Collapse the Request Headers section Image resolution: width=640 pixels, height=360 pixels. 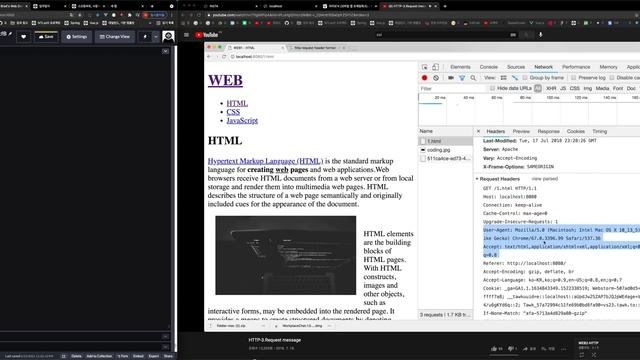click(x=477, y=179)
